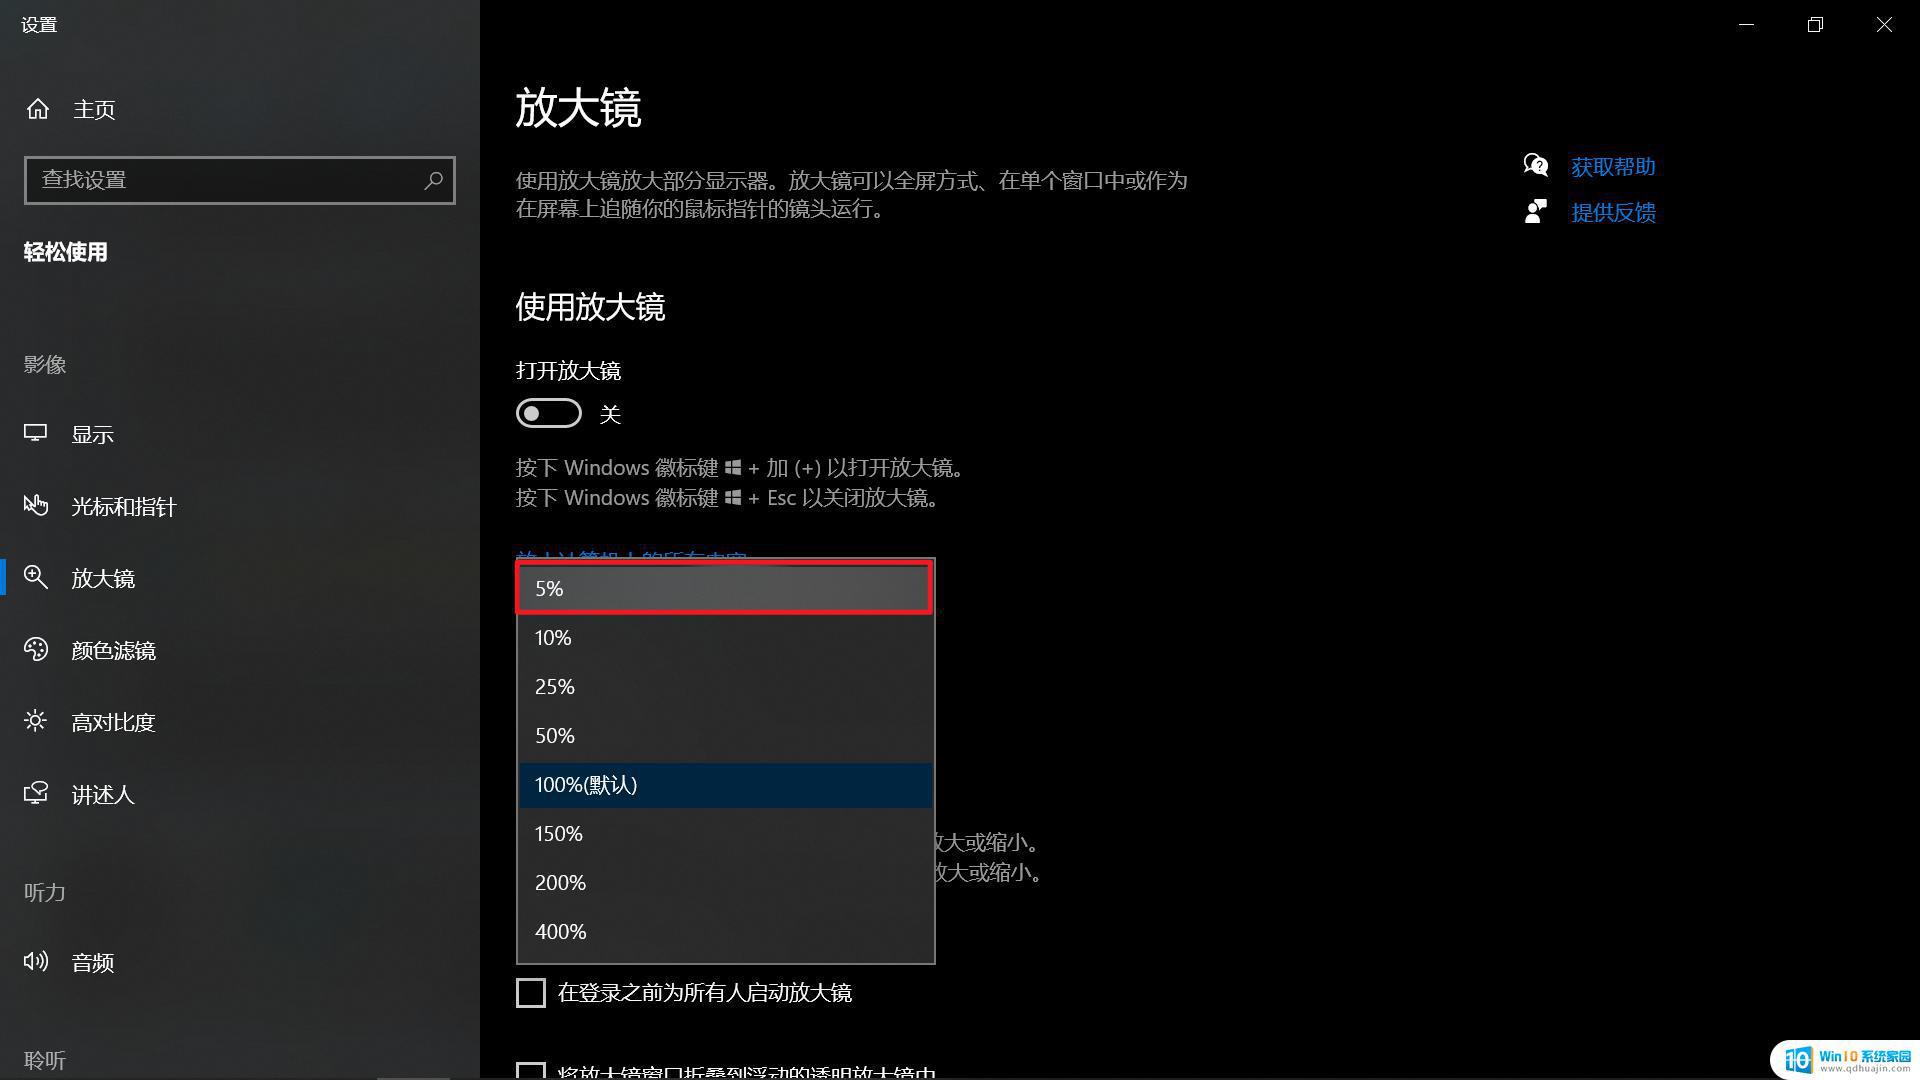Click the Narrator icon in the sidebar
Screen dimensions: 1920x1080
tap(36, 793)
